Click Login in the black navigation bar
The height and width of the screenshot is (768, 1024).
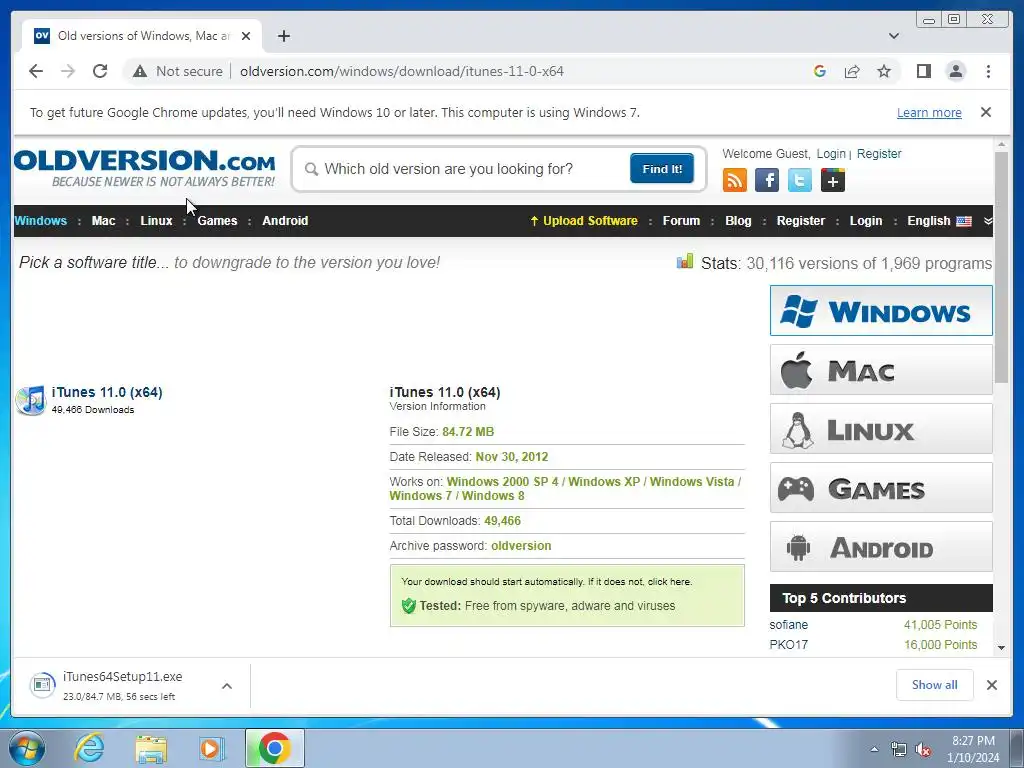click(x=866, y=221)
